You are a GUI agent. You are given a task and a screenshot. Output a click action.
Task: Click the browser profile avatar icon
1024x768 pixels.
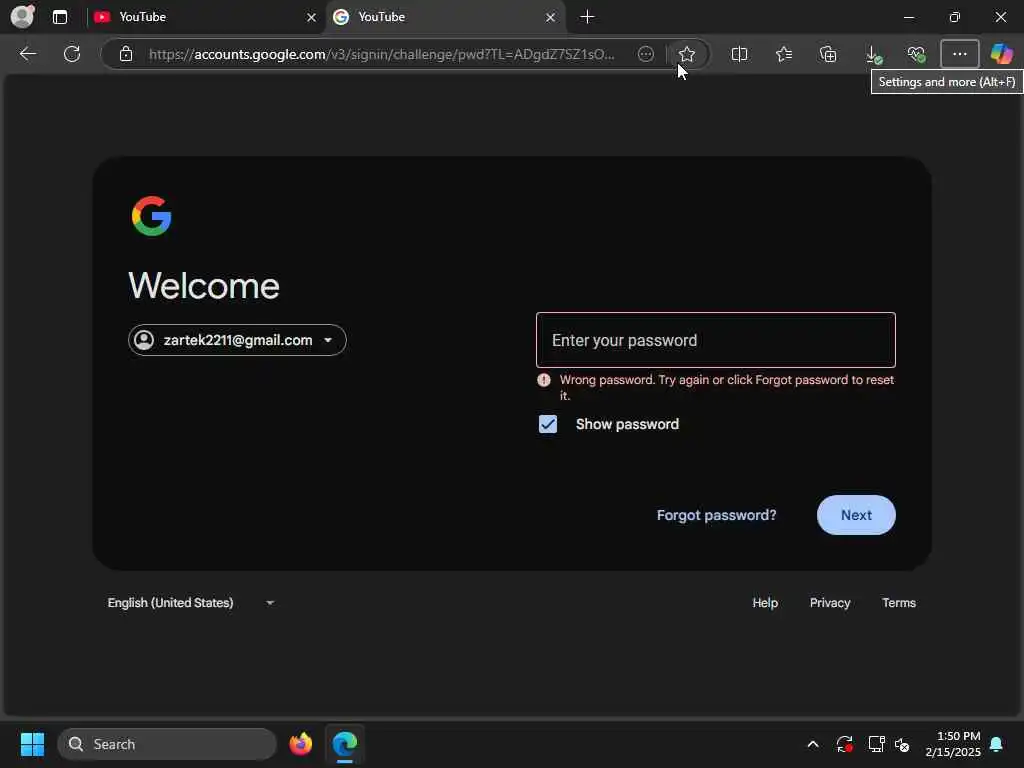click(x=23, y=16)
